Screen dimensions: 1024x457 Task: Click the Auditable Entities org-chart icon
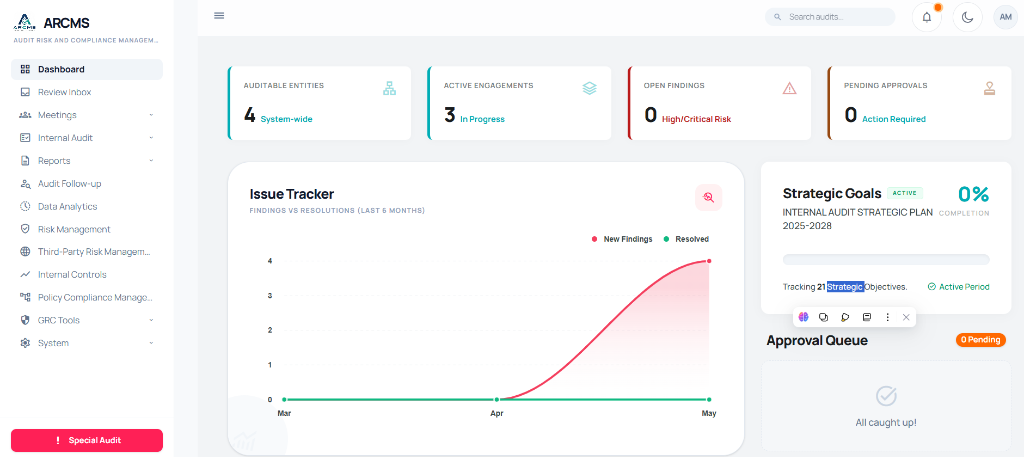coord(389,88)
